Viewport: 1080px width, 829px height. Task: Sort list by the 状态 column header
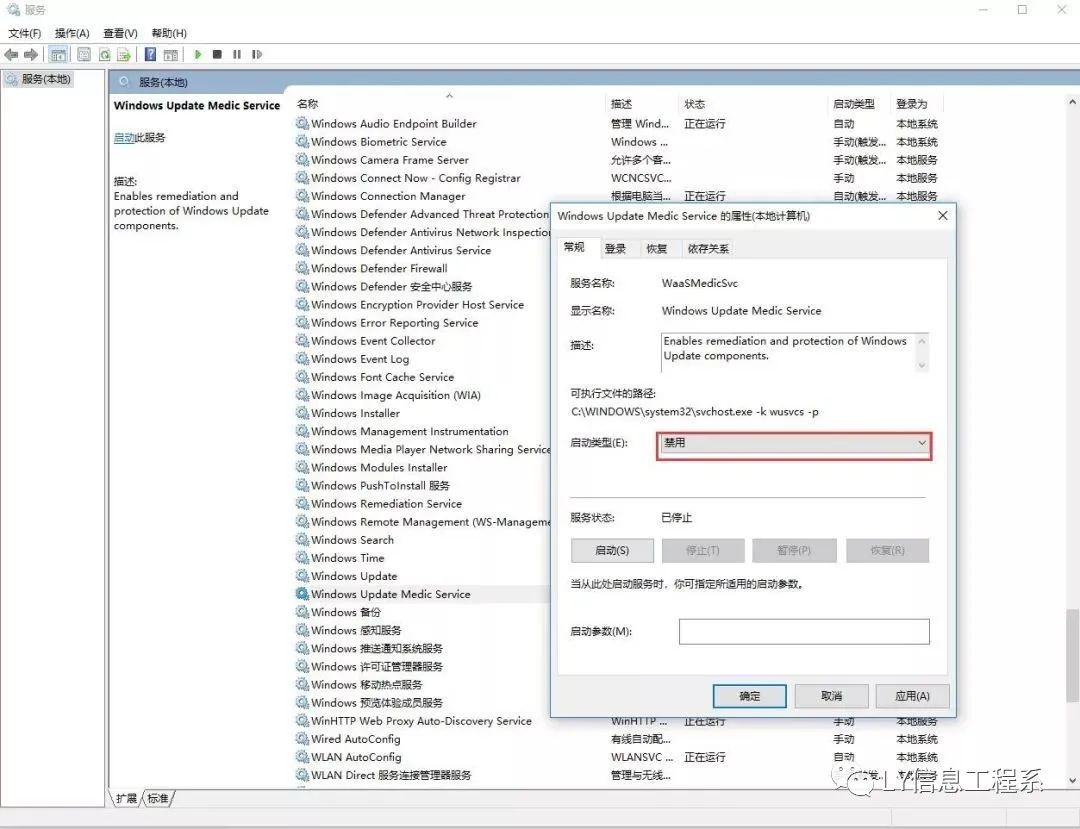[754, 104]
